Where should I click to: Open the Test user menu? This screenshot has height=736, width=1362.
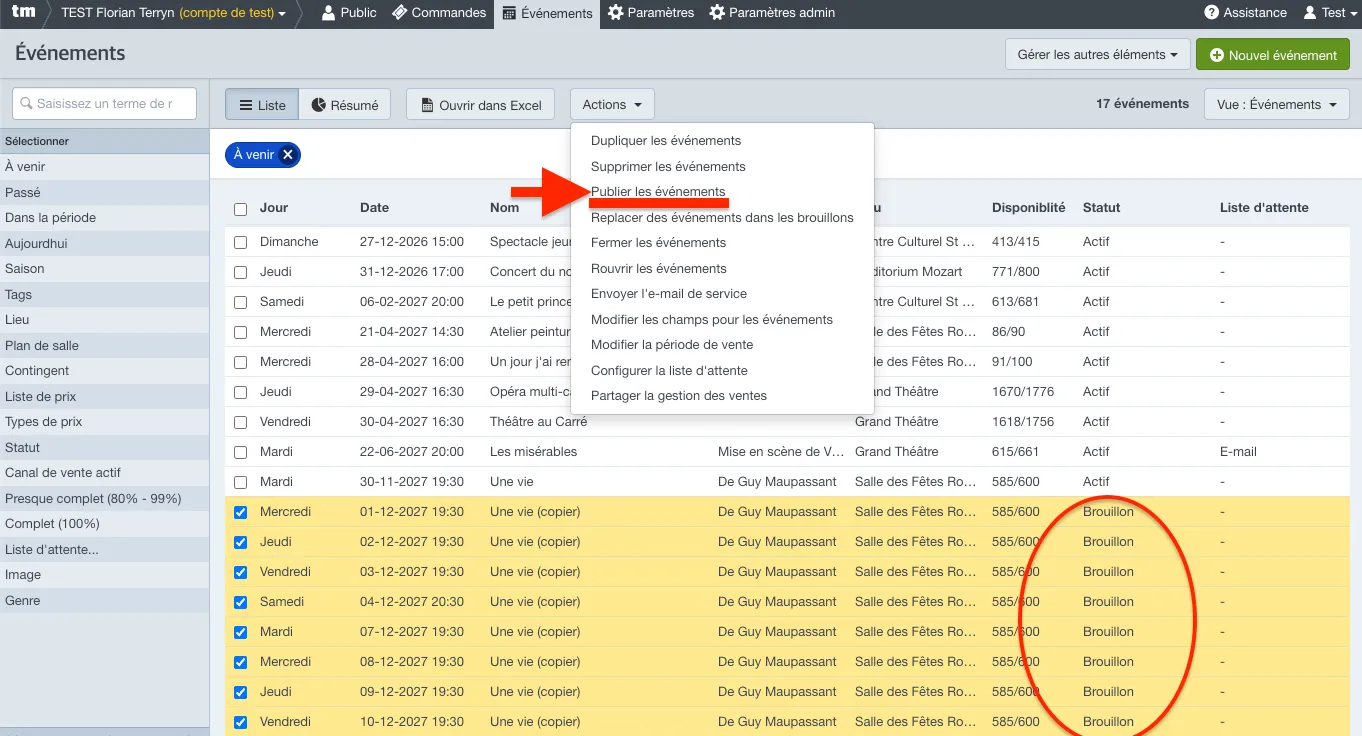coord(1332,13)
